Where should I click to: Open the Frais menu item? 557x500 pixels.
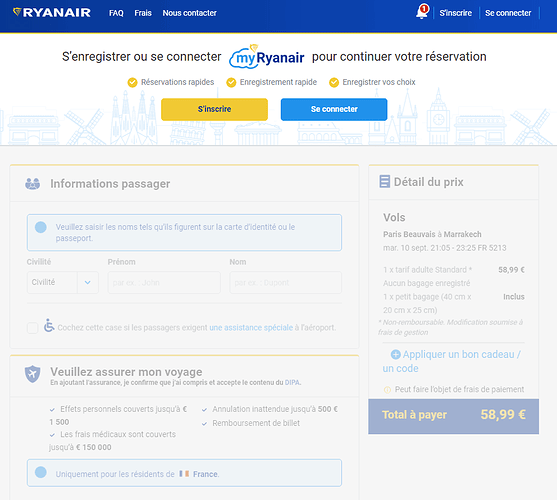pos(143,13)
